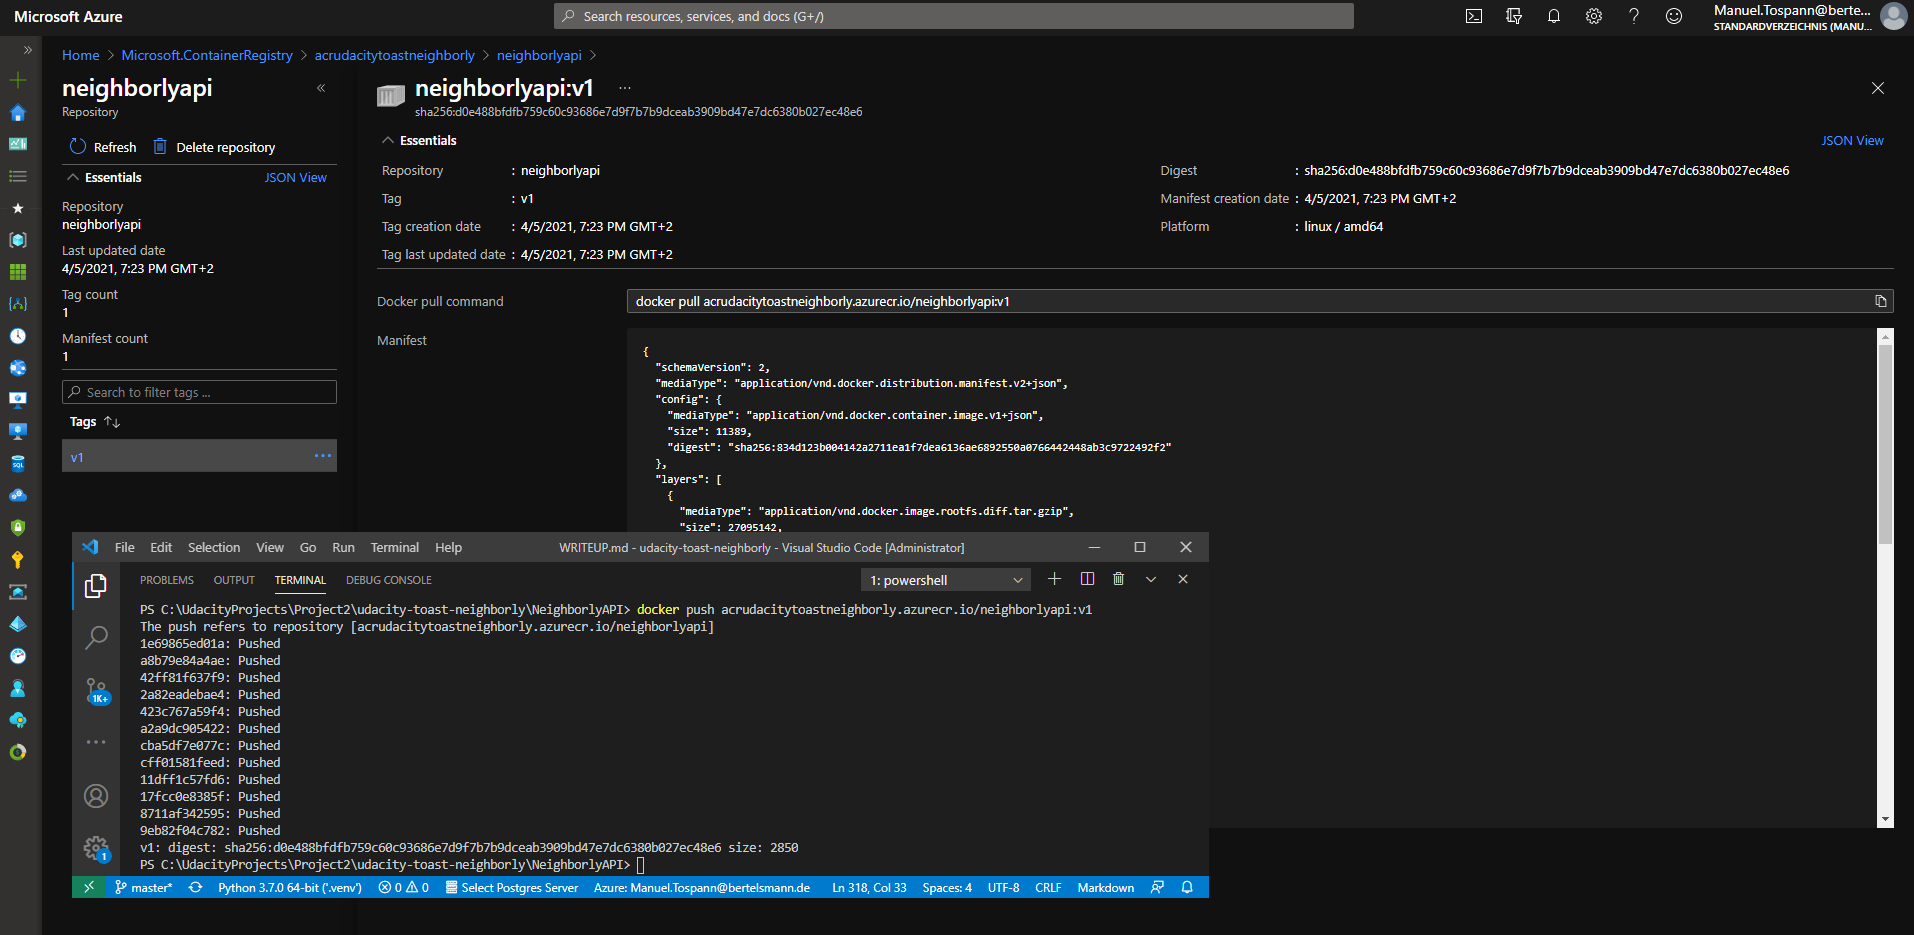Screen dimensions: 1914x935
Task: Open Azure notifications bell
Action: [1554, 16]
